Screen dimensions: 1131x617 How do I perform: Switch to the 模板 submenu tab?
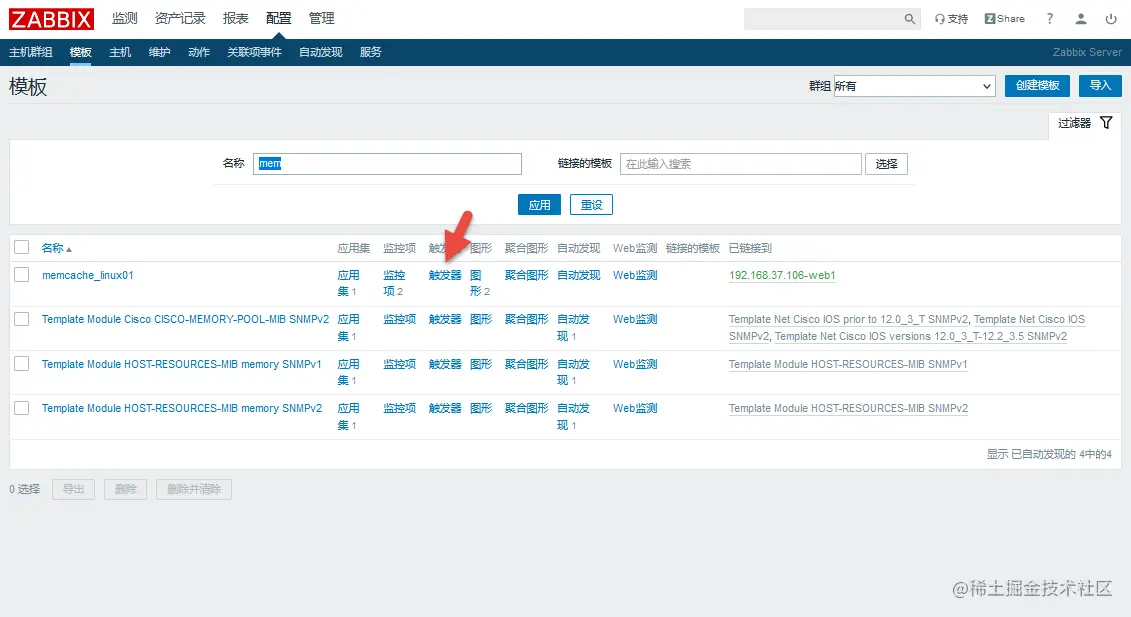[x=80, y=52]
